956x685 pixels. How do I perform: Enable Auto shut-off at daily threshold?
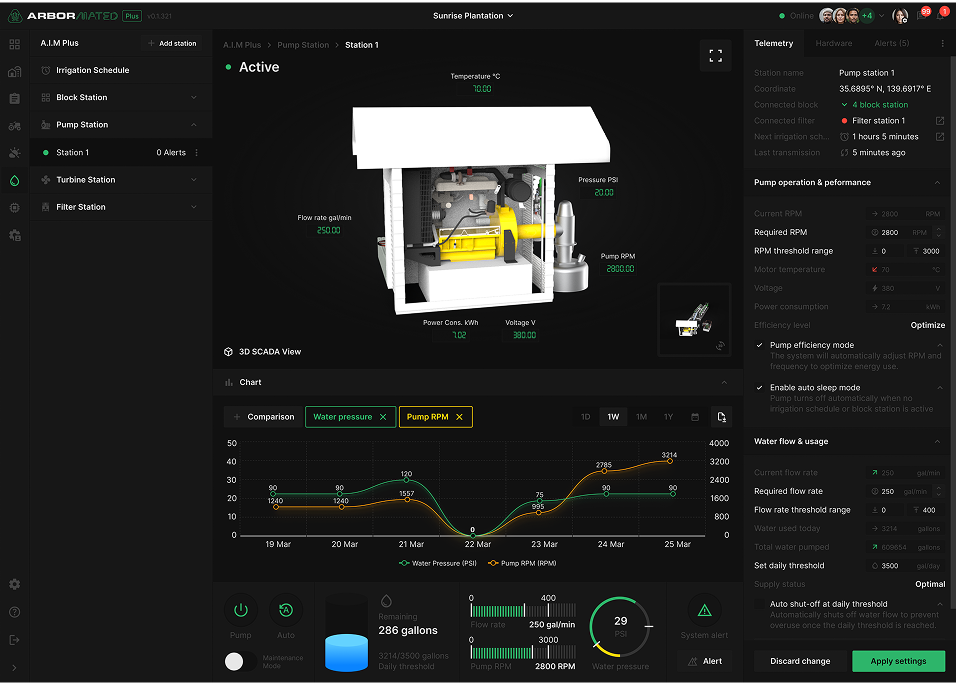tap(760, 604)
